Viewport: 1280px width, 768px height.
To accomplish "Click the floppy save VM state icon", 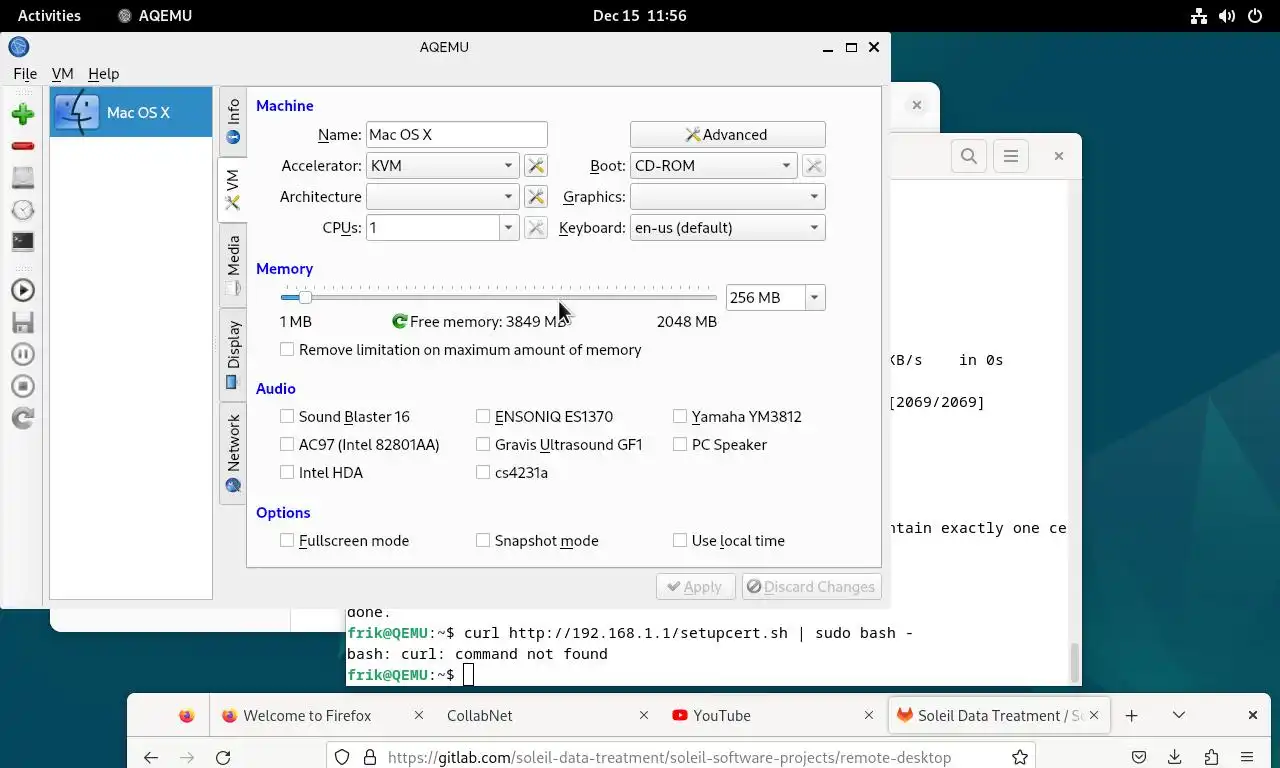I will tap(22, 322).
